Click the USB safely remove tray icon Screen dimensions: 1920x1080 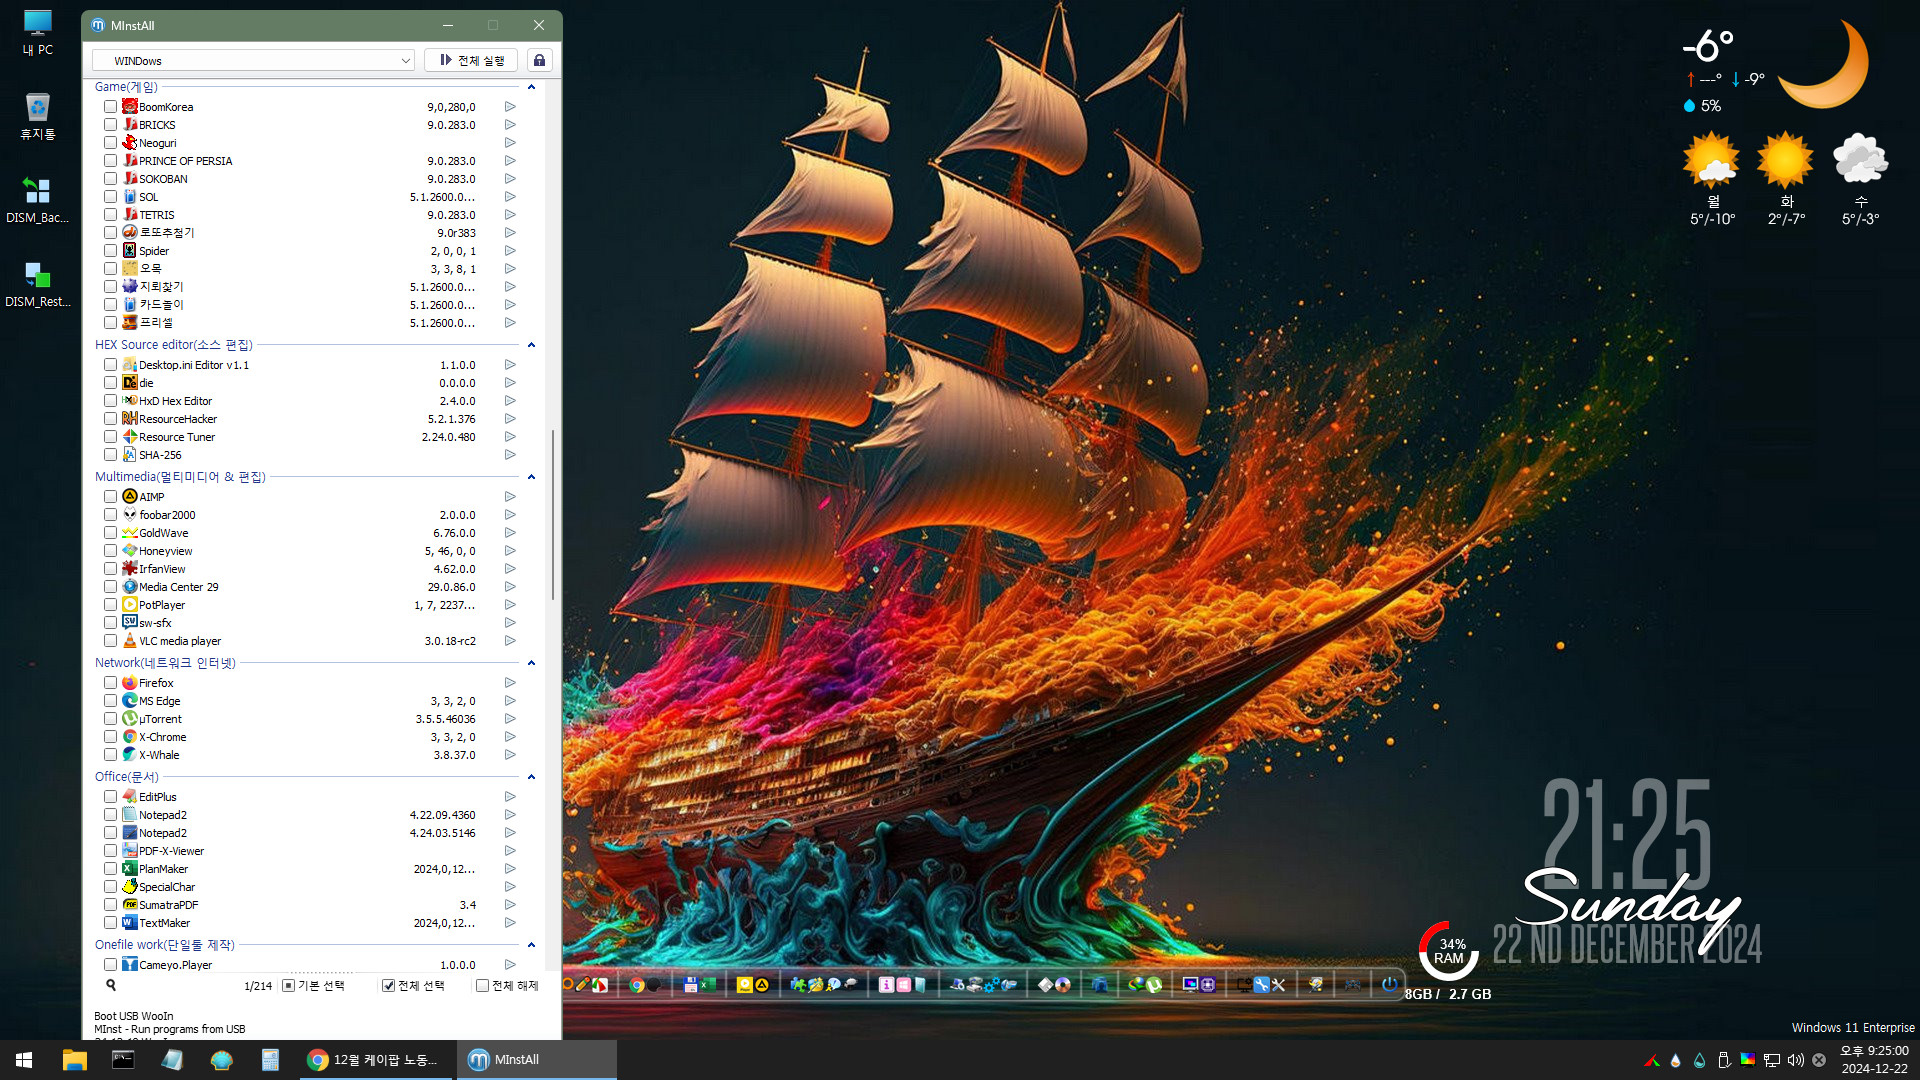pyautogui.click(x=1724, y=1060)
